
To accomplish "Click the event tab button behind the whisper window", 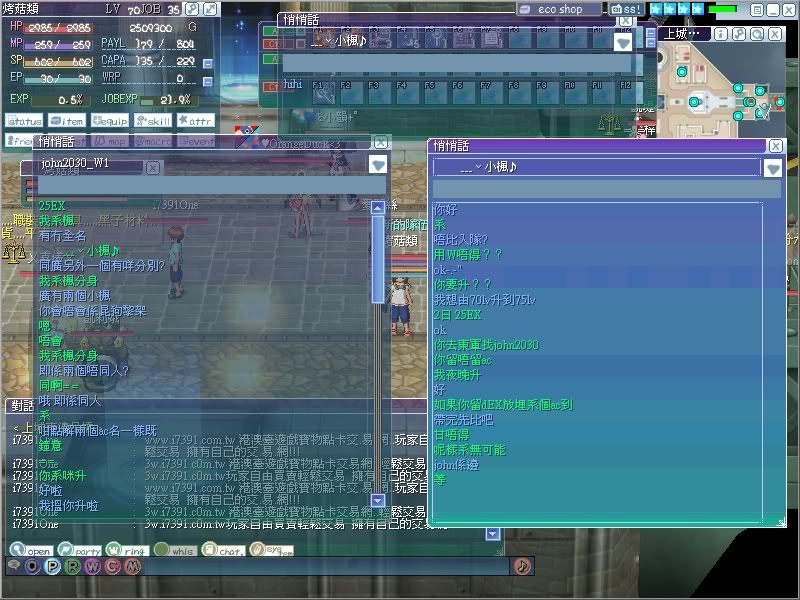I will pyautogui.click(x=196, y=141).
